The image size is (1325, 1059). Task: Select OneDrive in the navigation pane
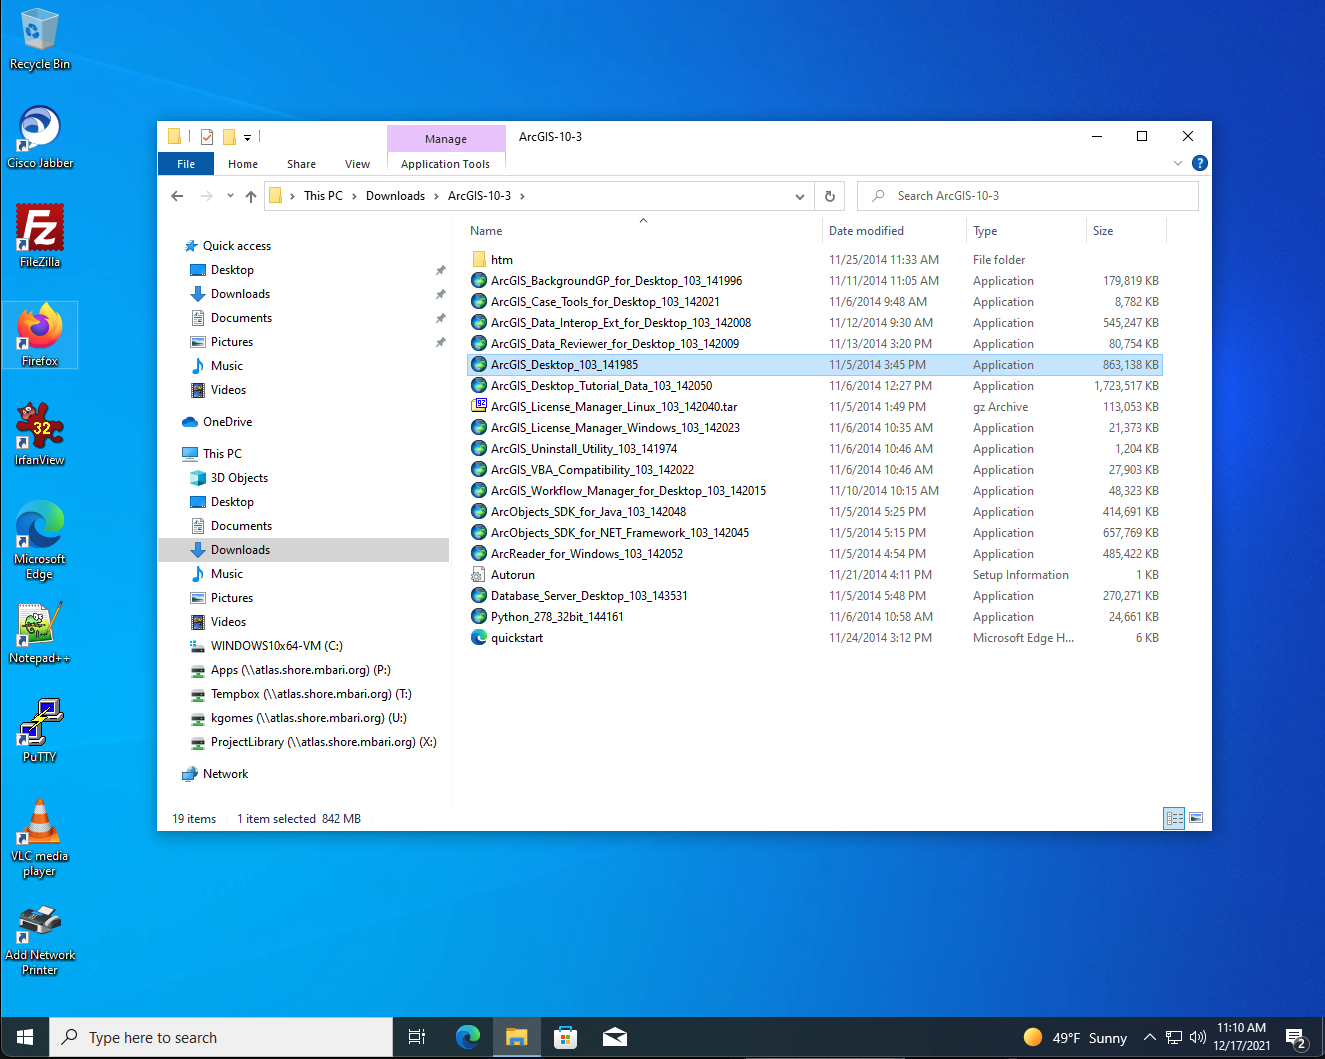[227, 422]
